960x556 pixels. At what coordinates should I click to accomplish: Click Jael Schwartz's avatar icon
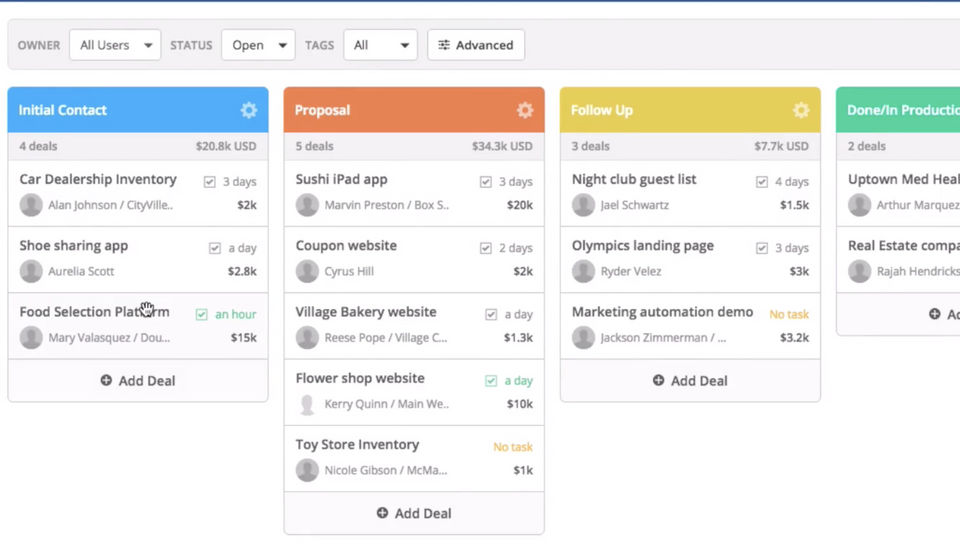pos(583,205)
